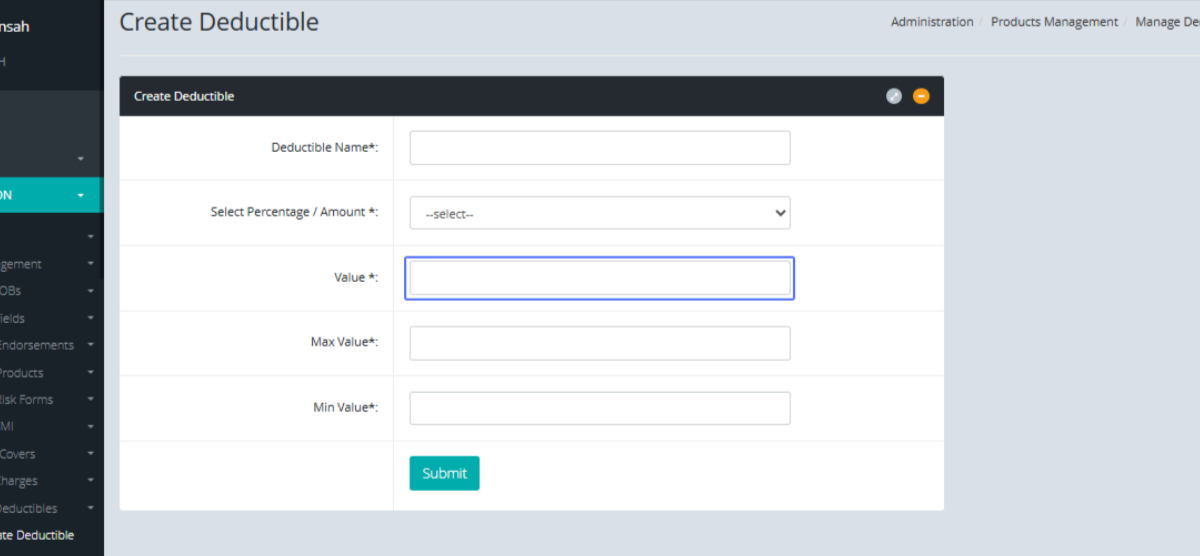Expand the Products sidebar menu
The width and height of the screenshot is (1200, 556).
coord(22,372)
